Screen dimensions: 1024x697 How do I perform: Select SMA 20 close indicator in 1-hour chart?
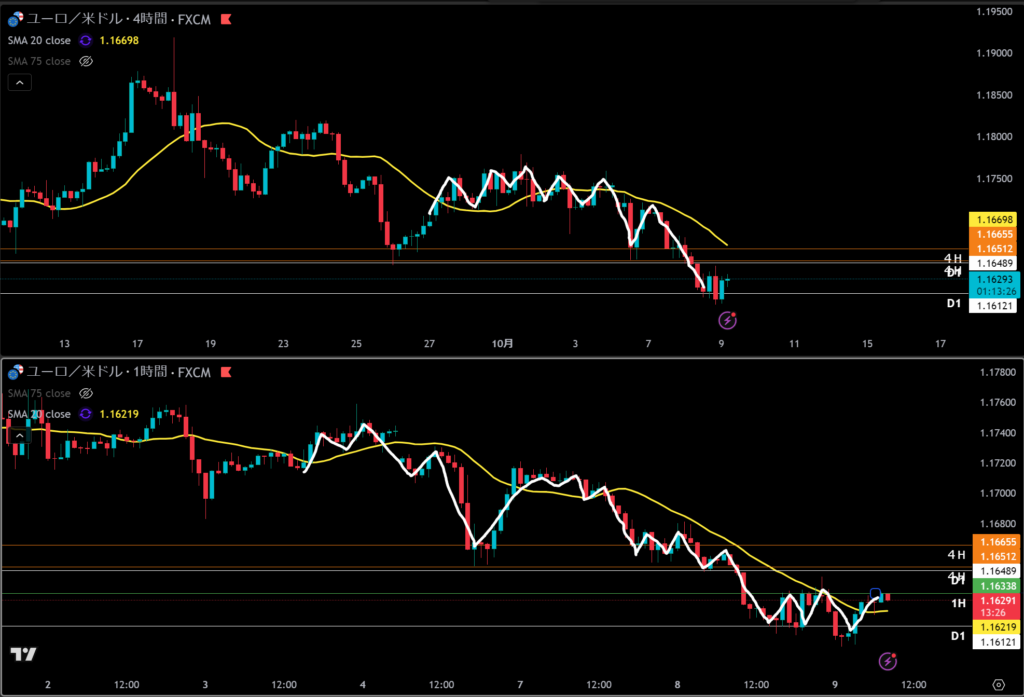coord(38,414)
